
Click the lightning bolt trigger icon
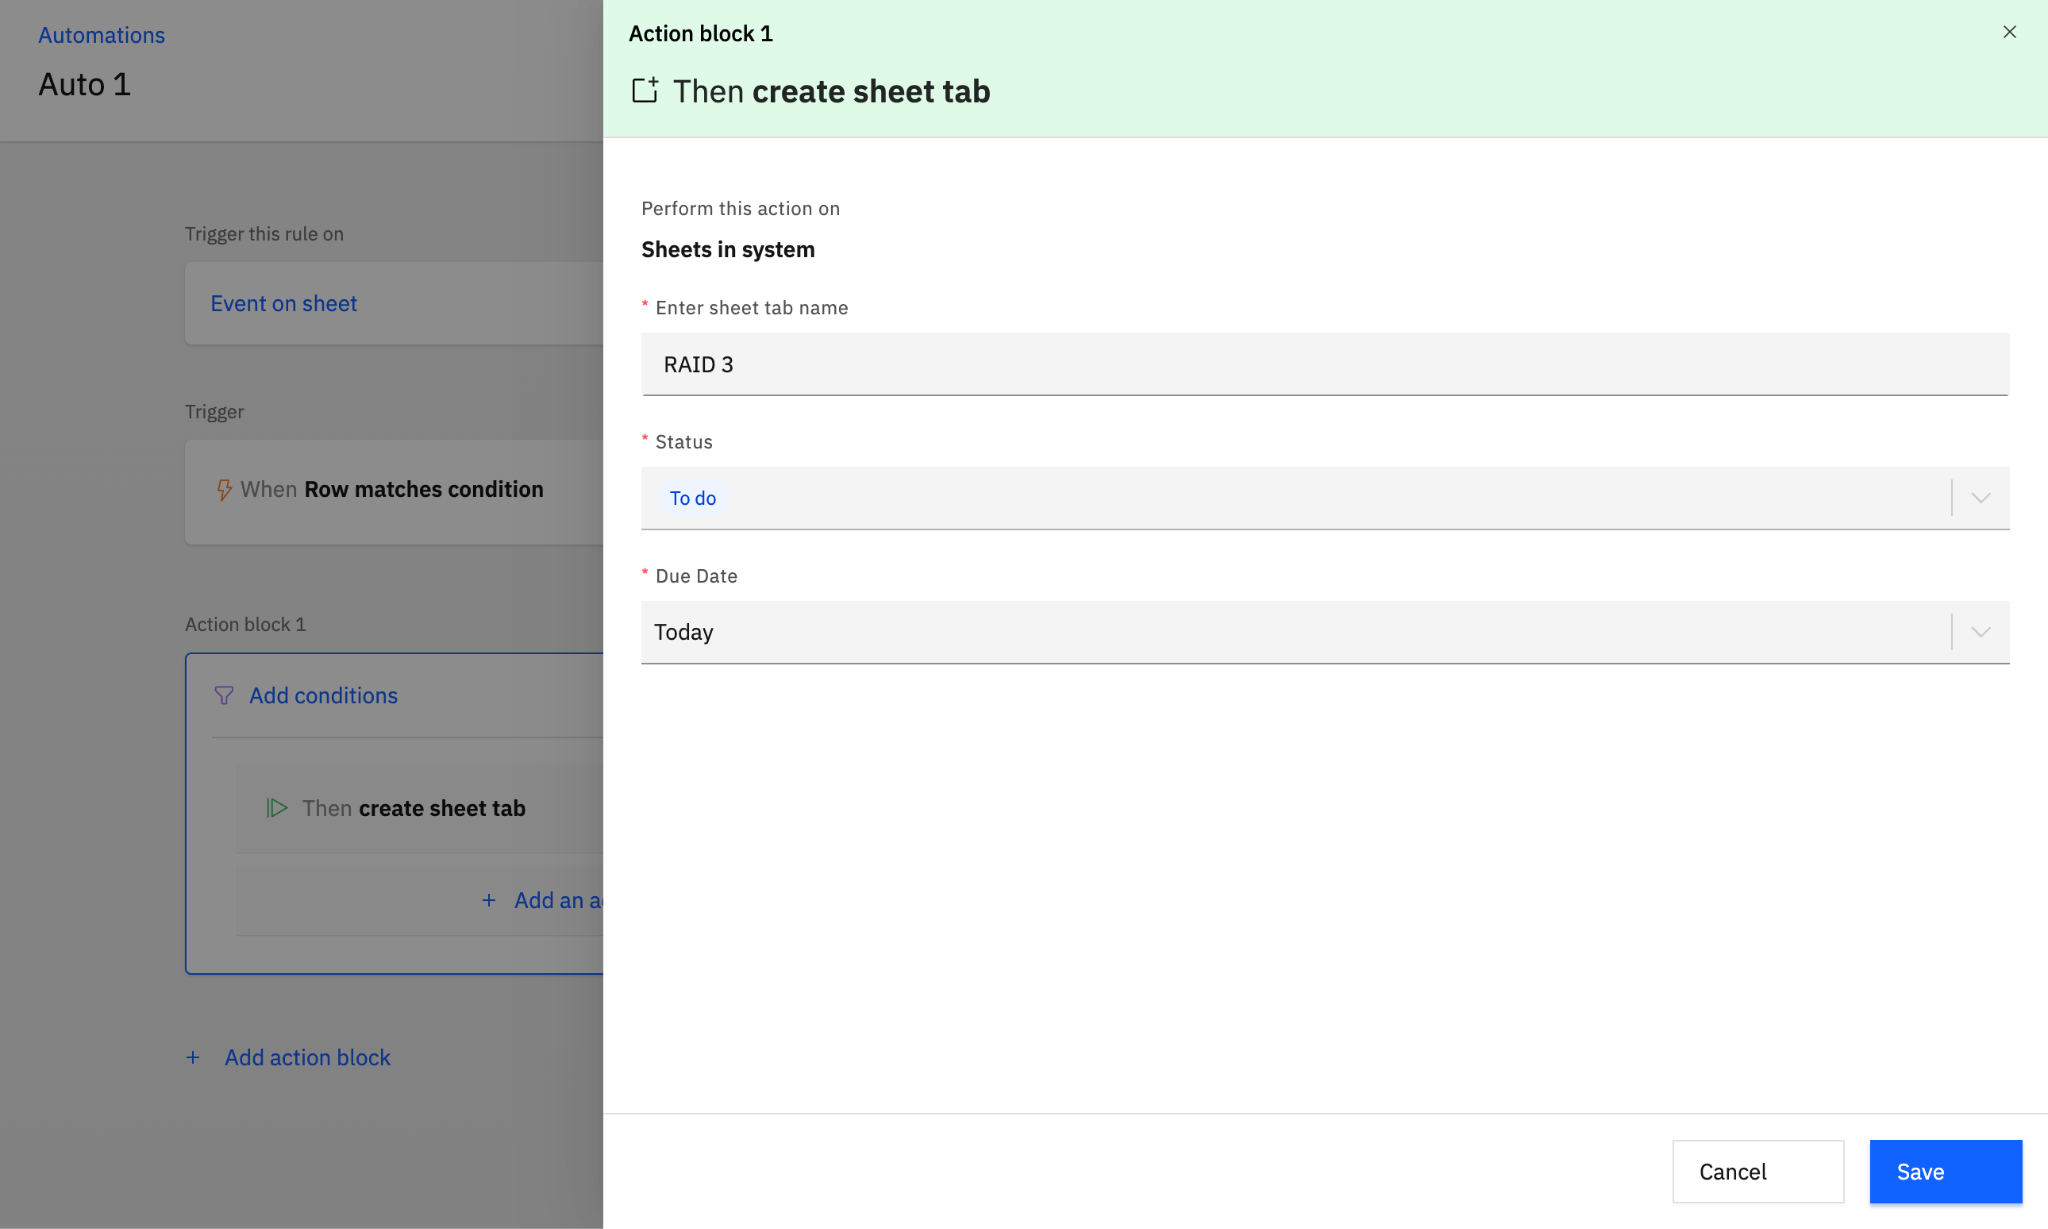(224, 490)
